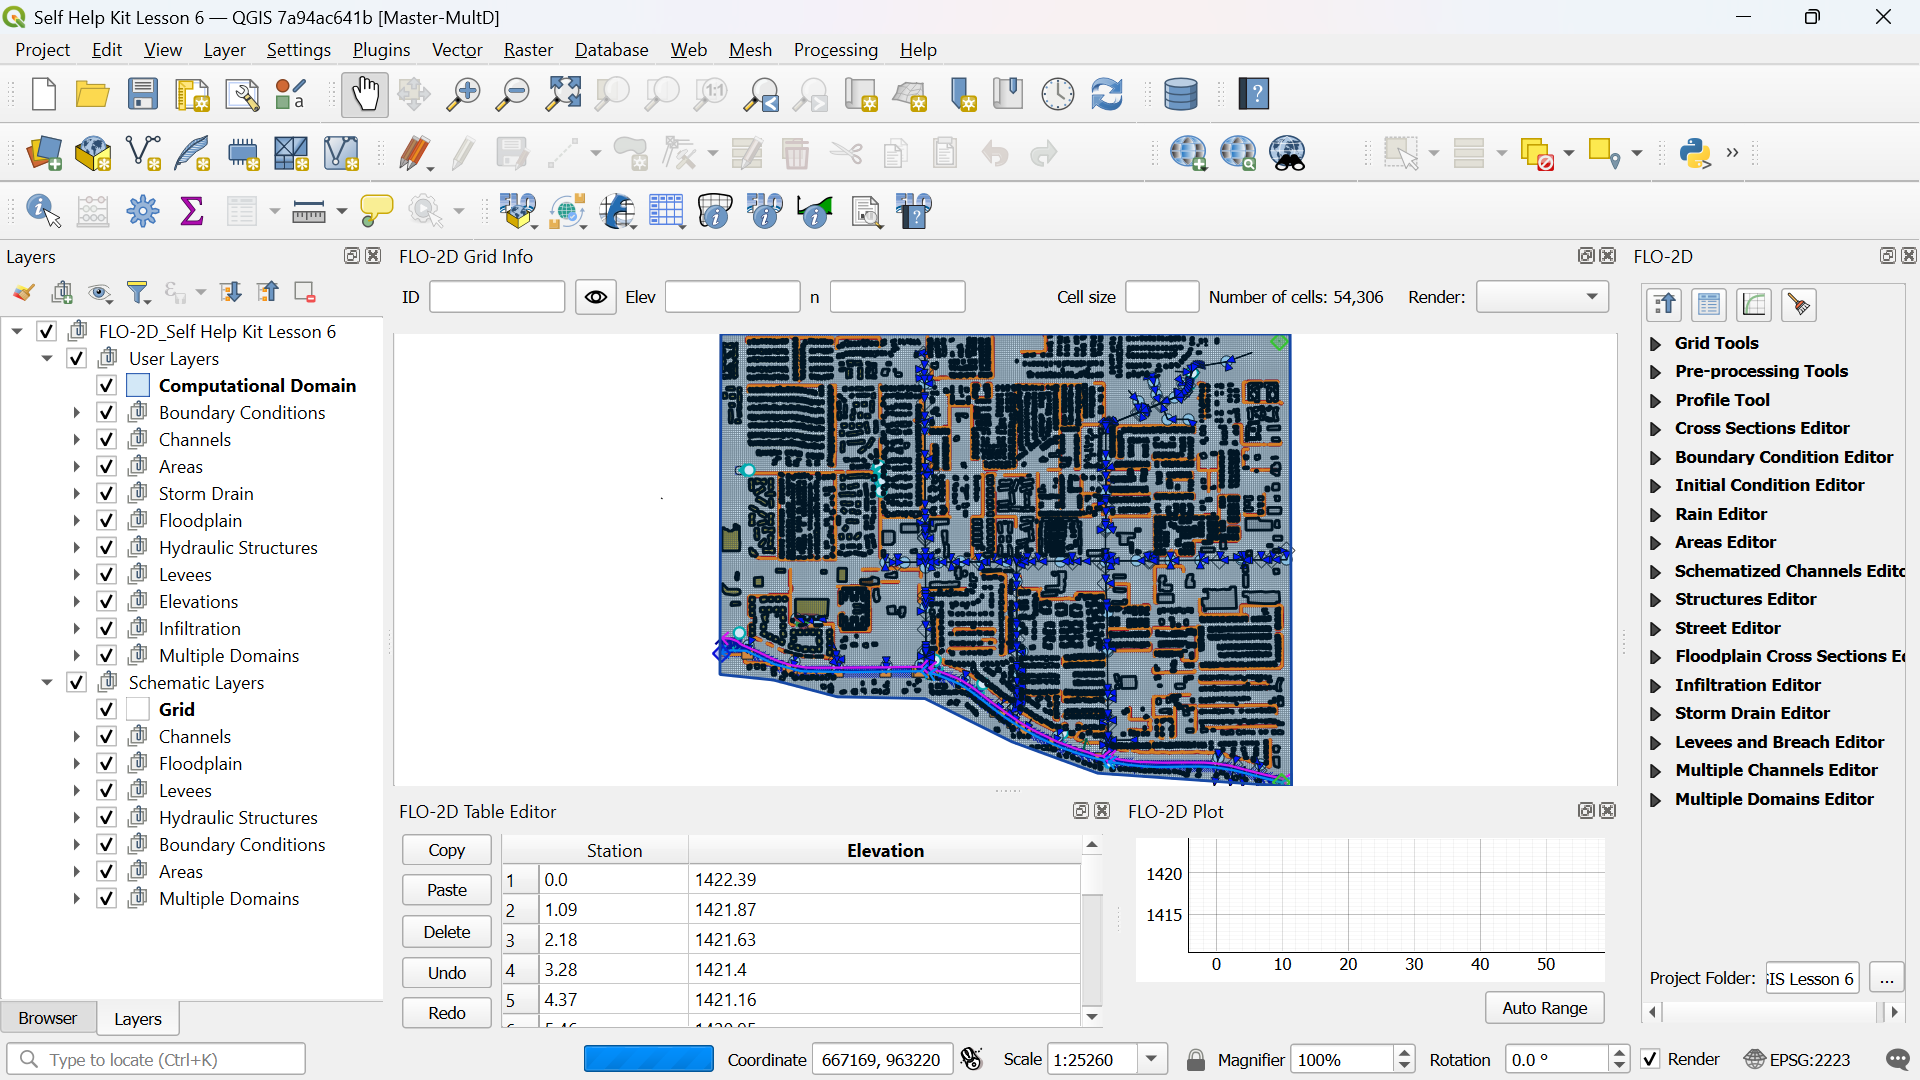This screenshot has height=1080, width=1920.
Task: Open the Python Console icon
Action: tap(1695, 153)
